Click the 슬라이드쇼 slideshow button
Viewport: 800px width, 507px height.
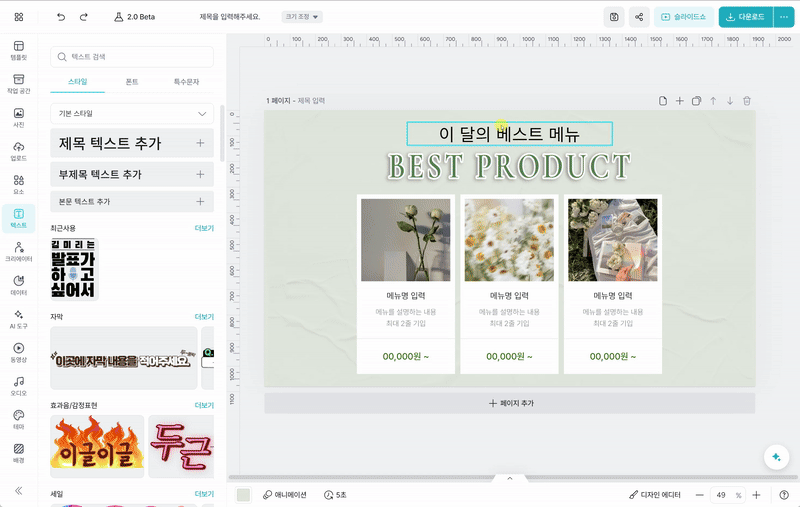tap(683, 17)
